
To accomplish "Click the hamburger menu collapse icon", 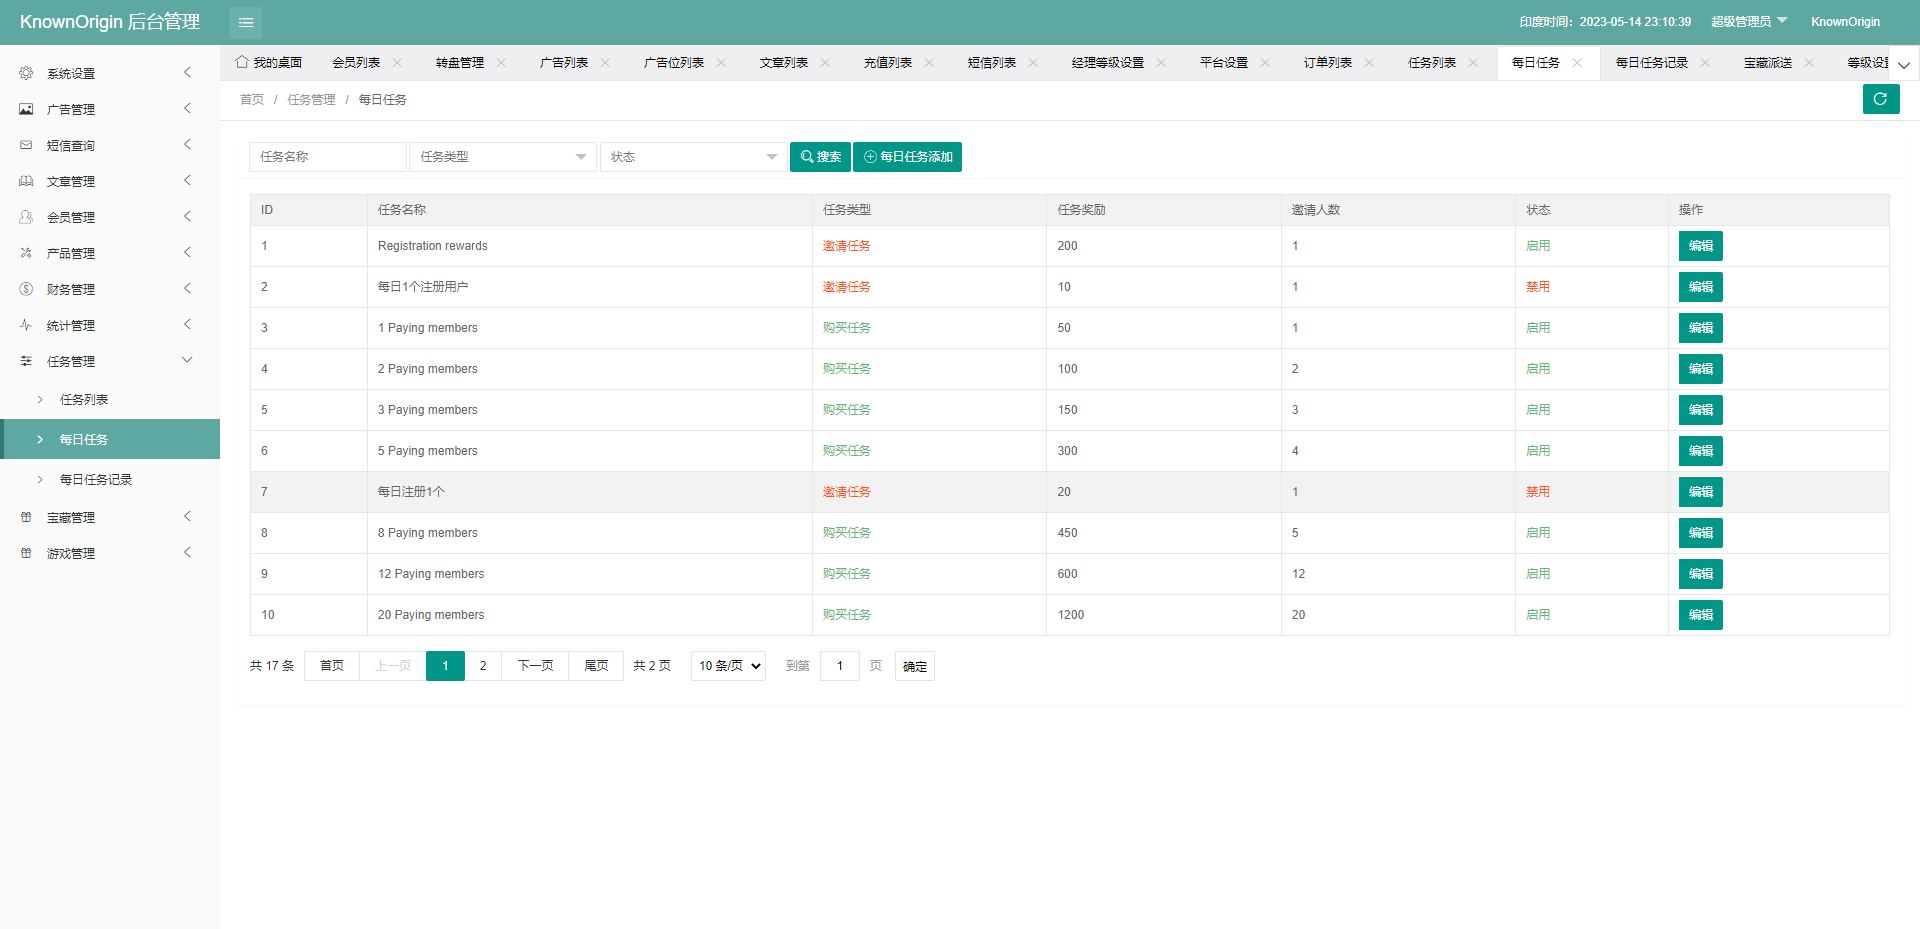I will [245, 22].
